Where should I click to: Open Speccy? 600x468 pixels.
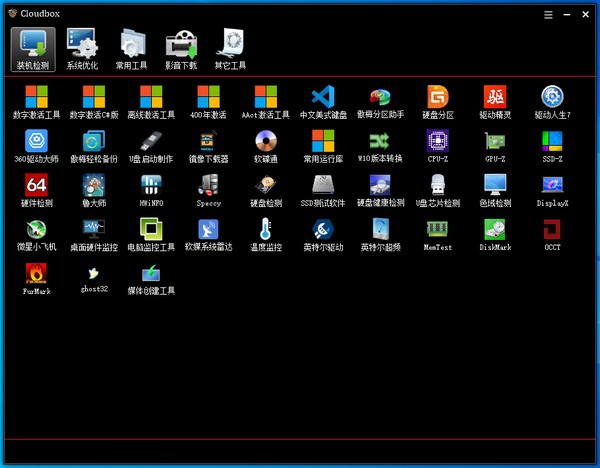click(208, 191)
